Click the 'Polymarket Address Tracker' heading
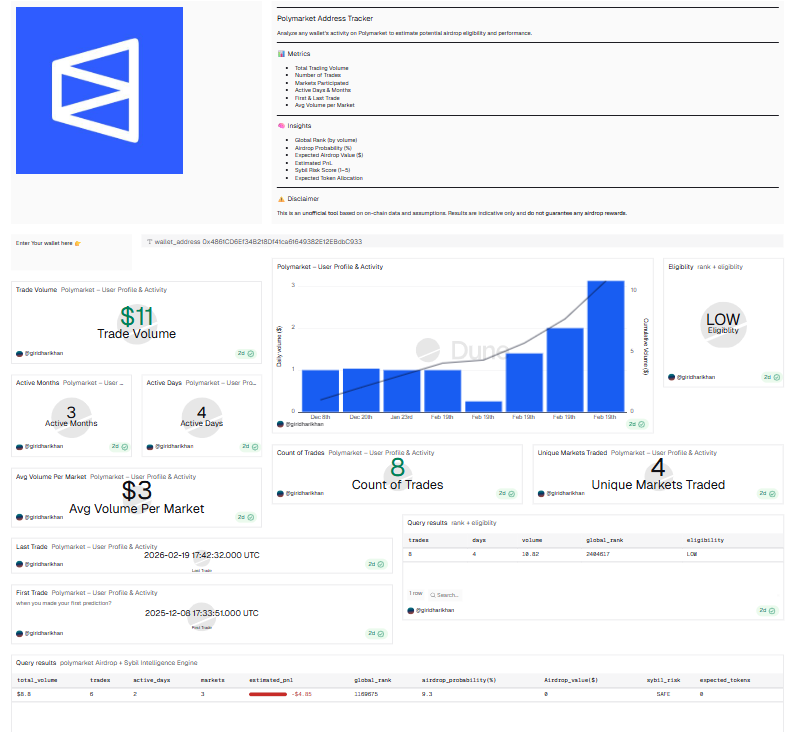The height and width of the screenshot is (732, 798). click(x=325, y=18)
